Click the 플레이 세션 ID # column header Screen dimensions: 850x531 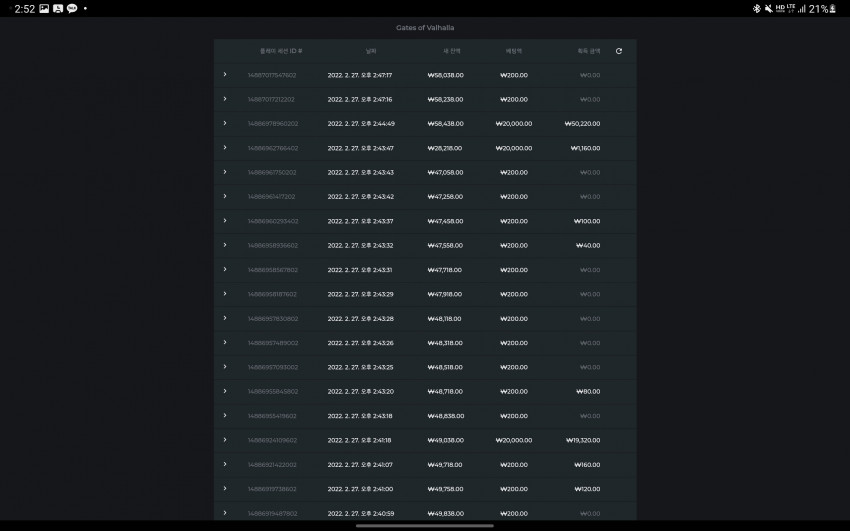(x=281, y=51)
